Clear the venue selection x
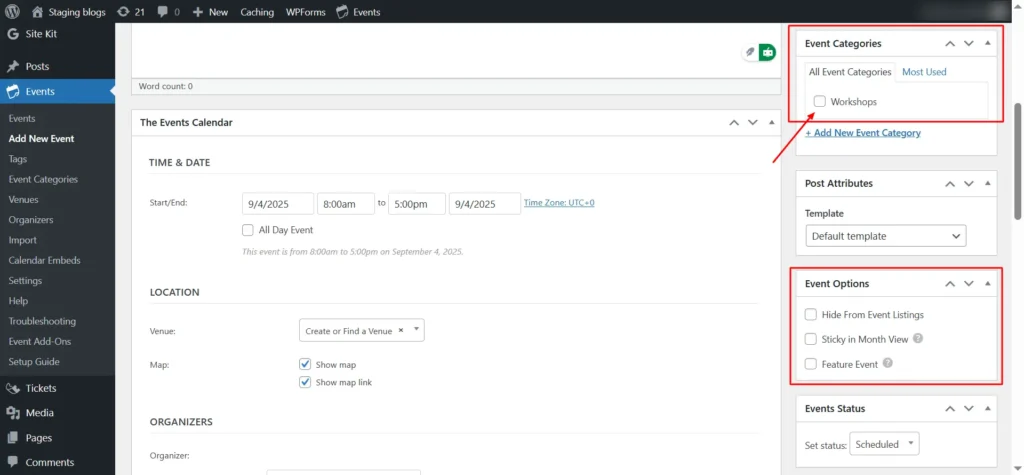This screenshot has height=475, width=1024. (401, 330)
